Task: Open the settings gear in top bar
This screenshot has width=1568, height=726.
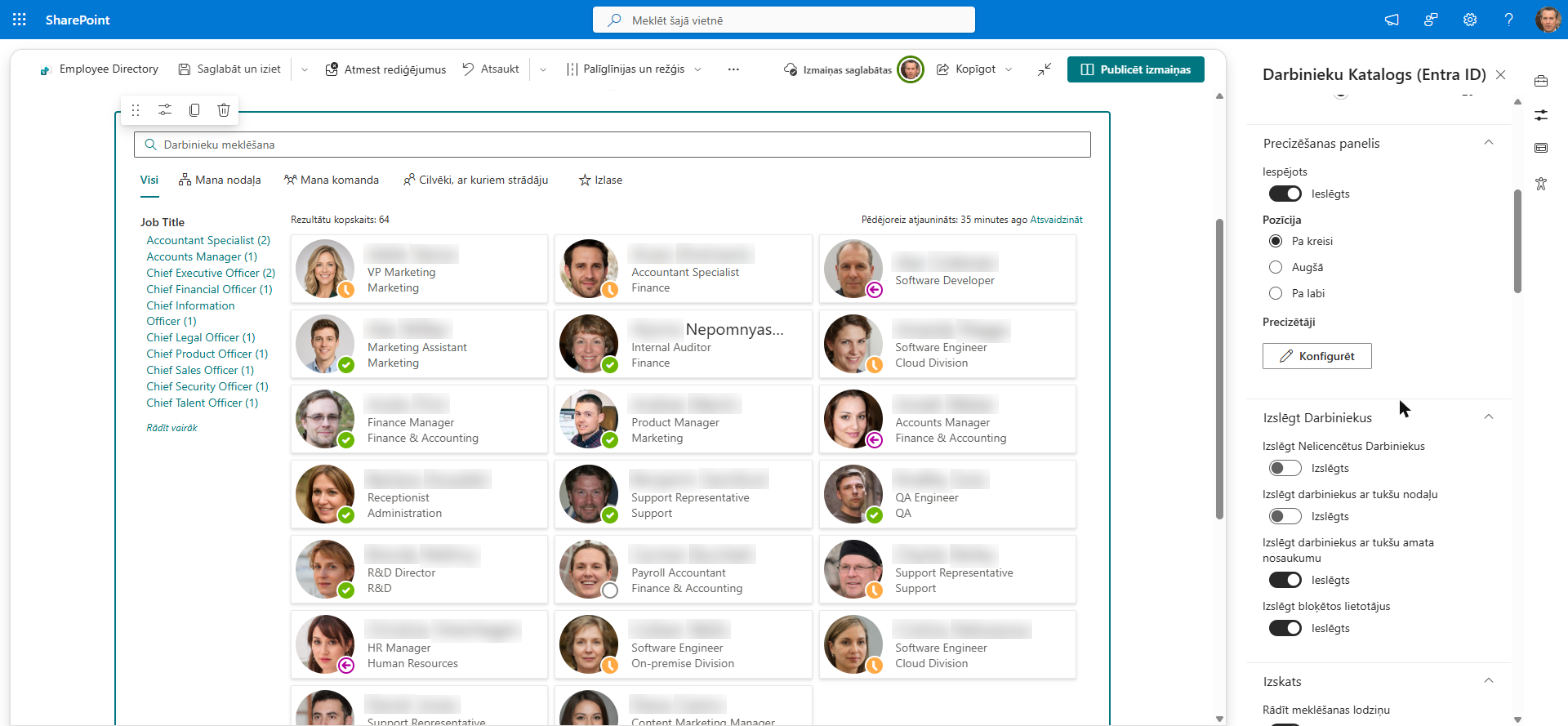Action: pos(1470,19)
